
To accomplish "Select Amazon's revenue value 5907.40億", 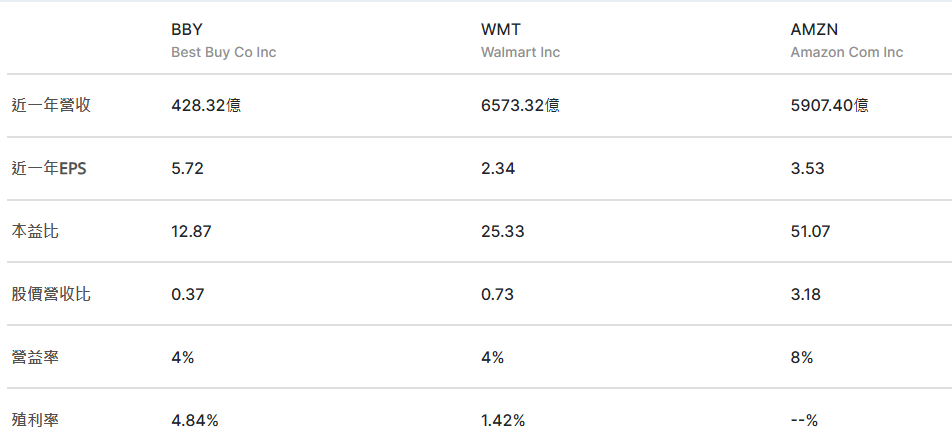I will coord(829,105).
